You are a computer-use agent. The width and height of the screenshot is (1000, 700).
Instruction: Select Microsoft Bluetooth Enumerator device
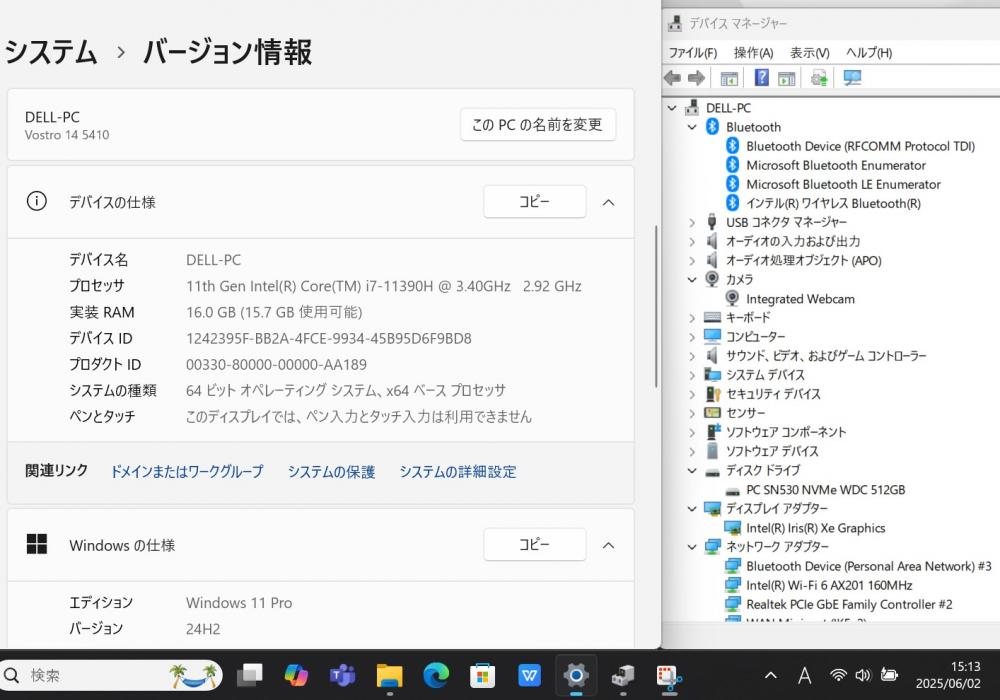pyautogui.click(x=835, y=165)
